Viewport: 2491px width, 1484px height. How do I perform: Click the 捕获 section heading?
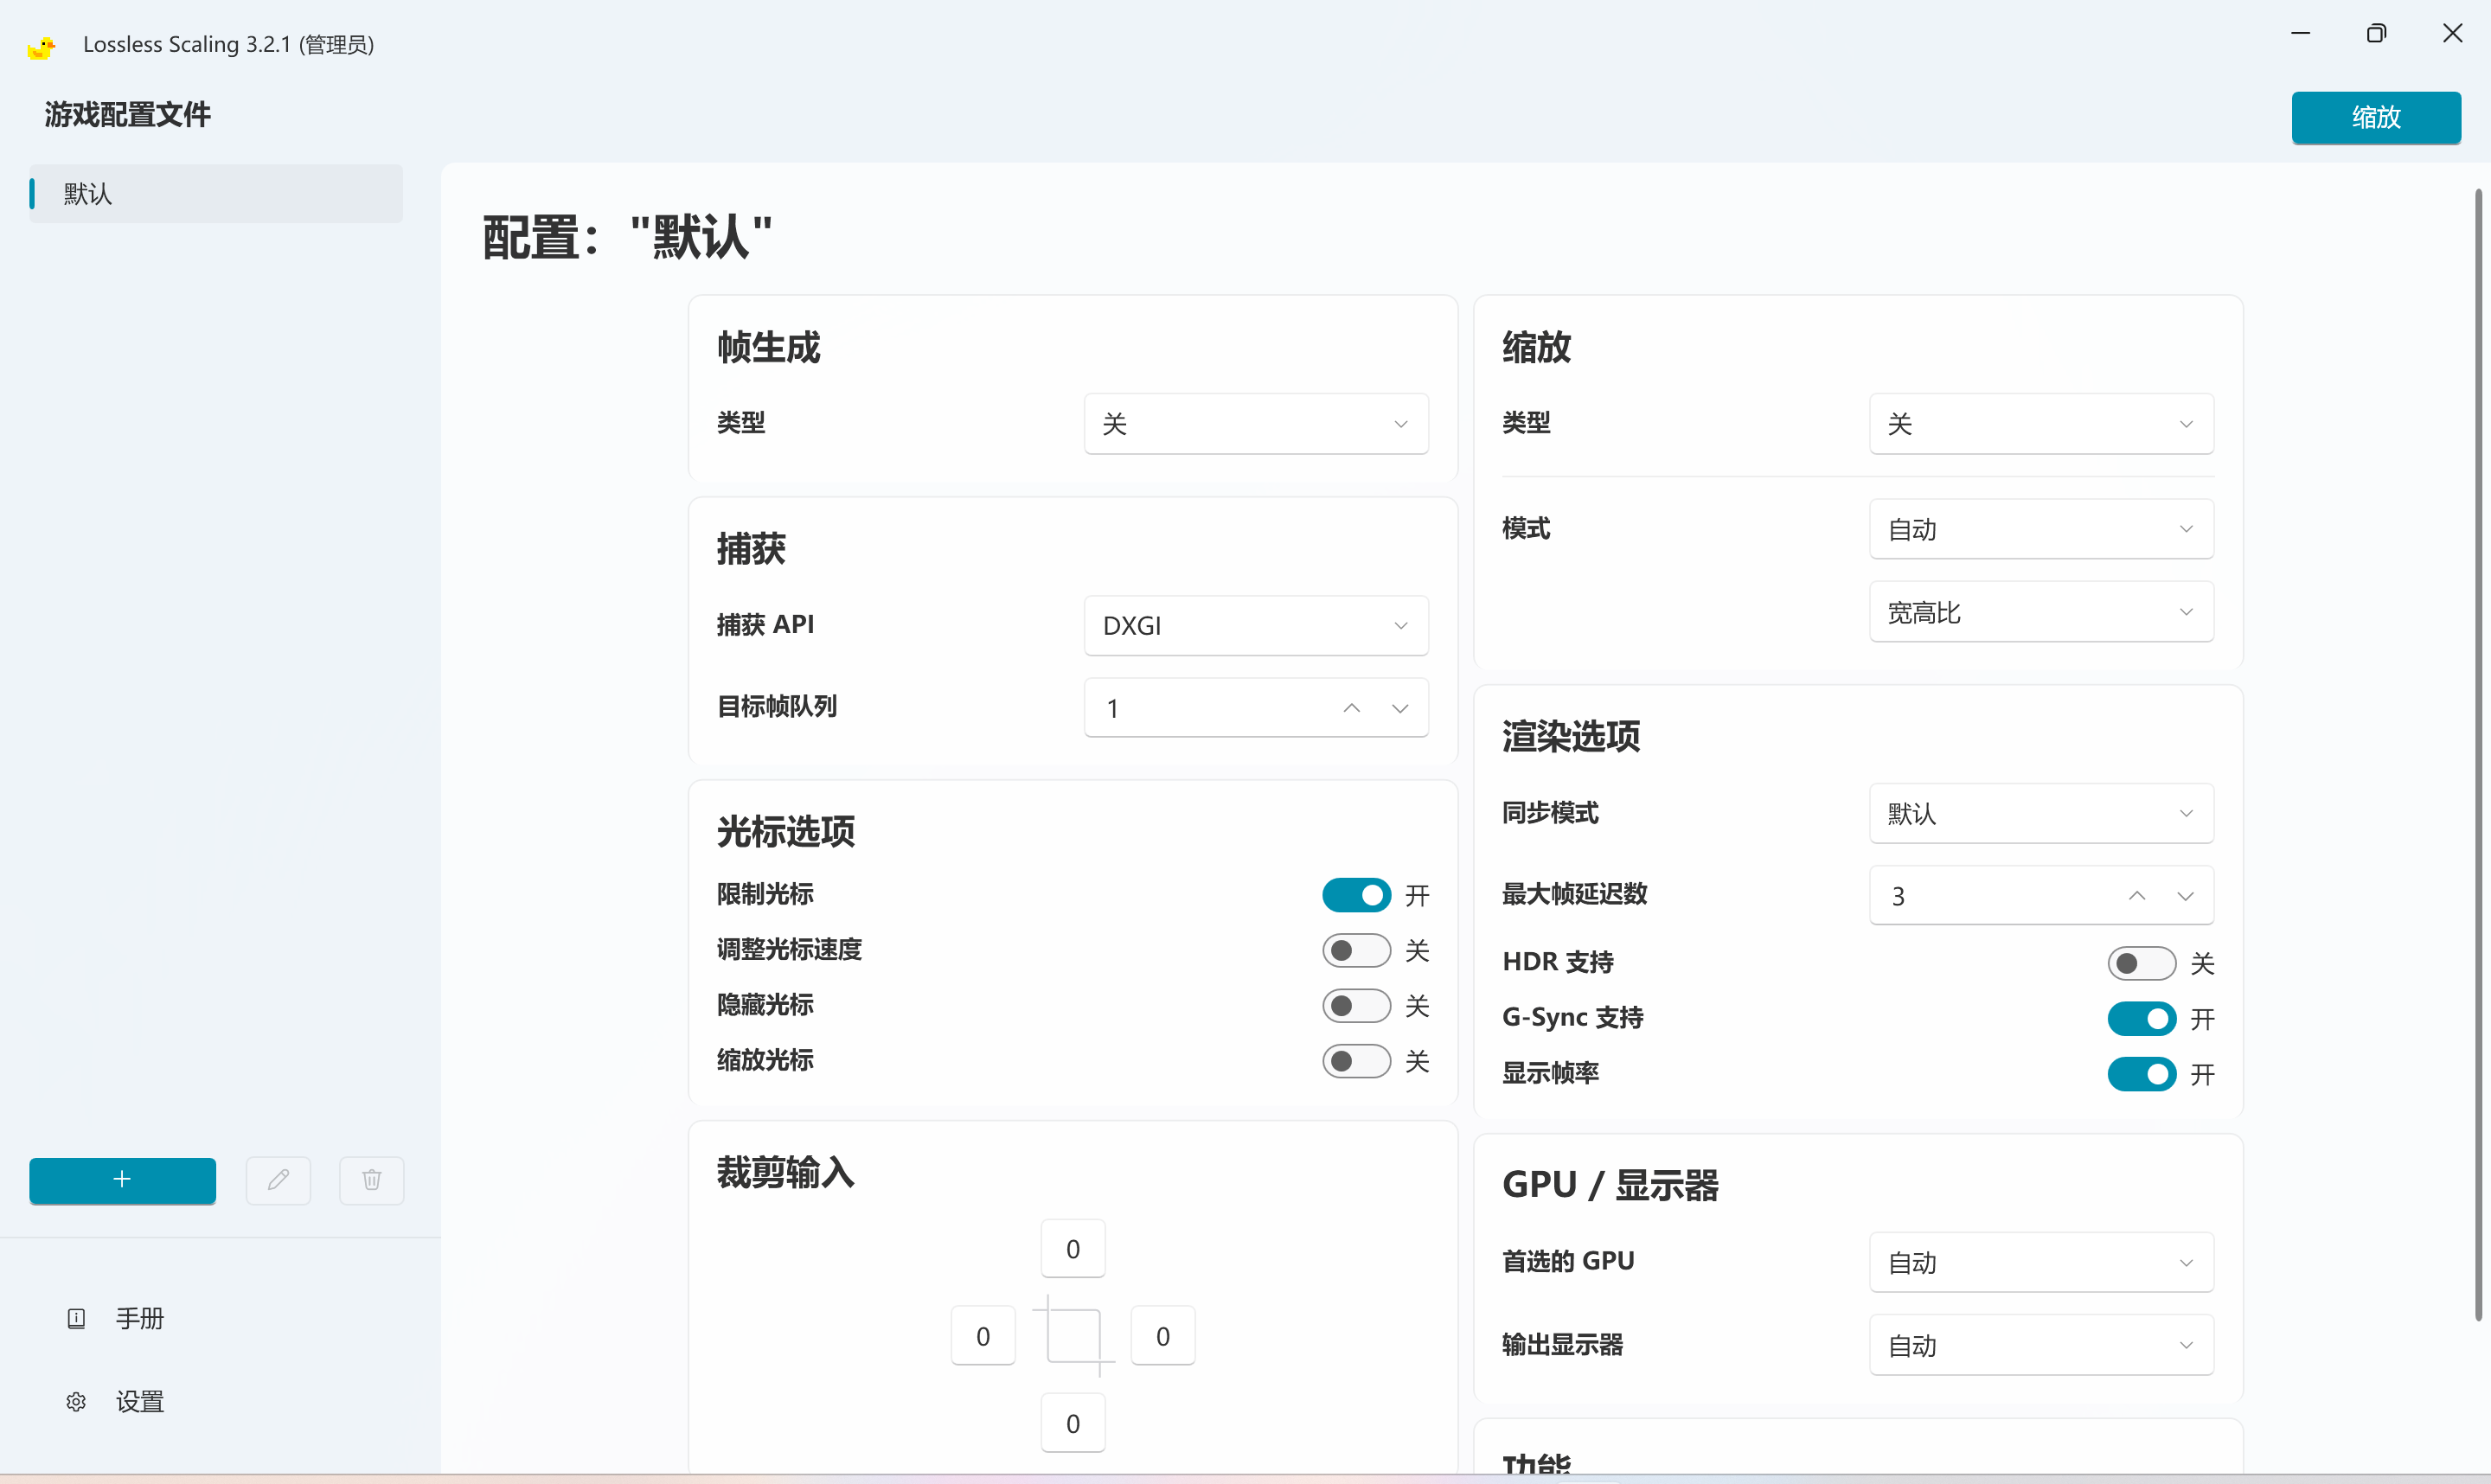pyautogui.click(x=751, y=549)
